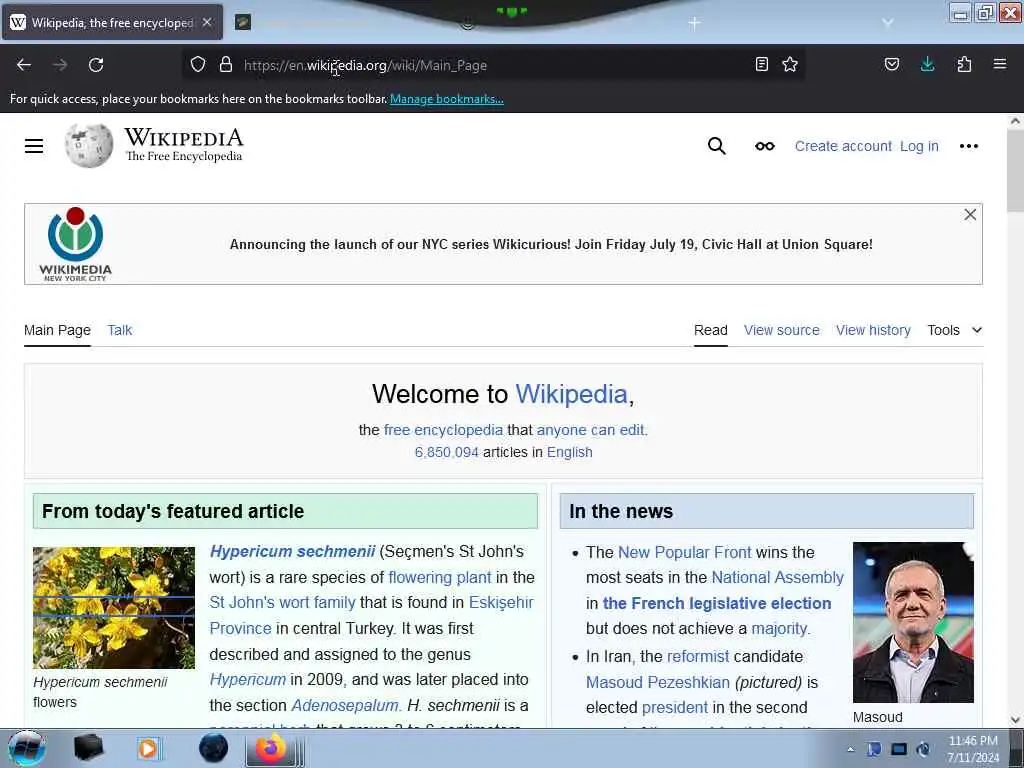Go back with the browser back arrow

(24, 65)
